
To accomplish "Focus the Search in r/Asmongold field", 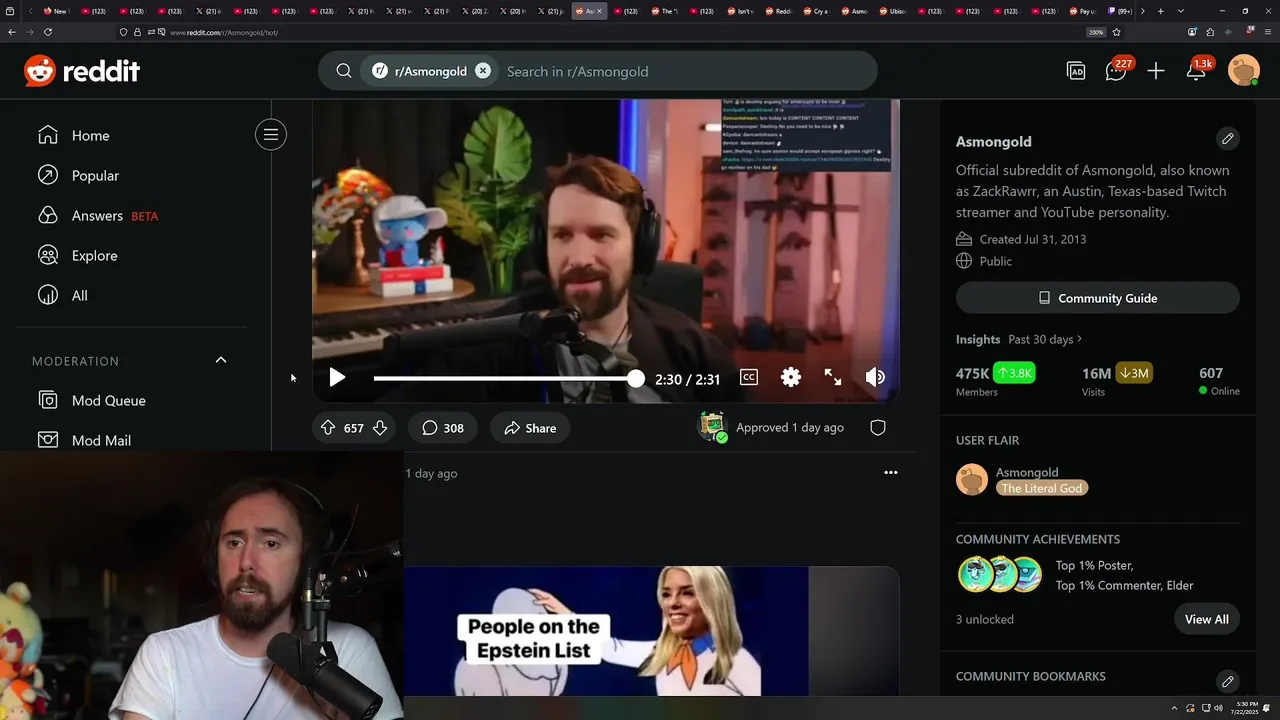I will click(687, 71).
